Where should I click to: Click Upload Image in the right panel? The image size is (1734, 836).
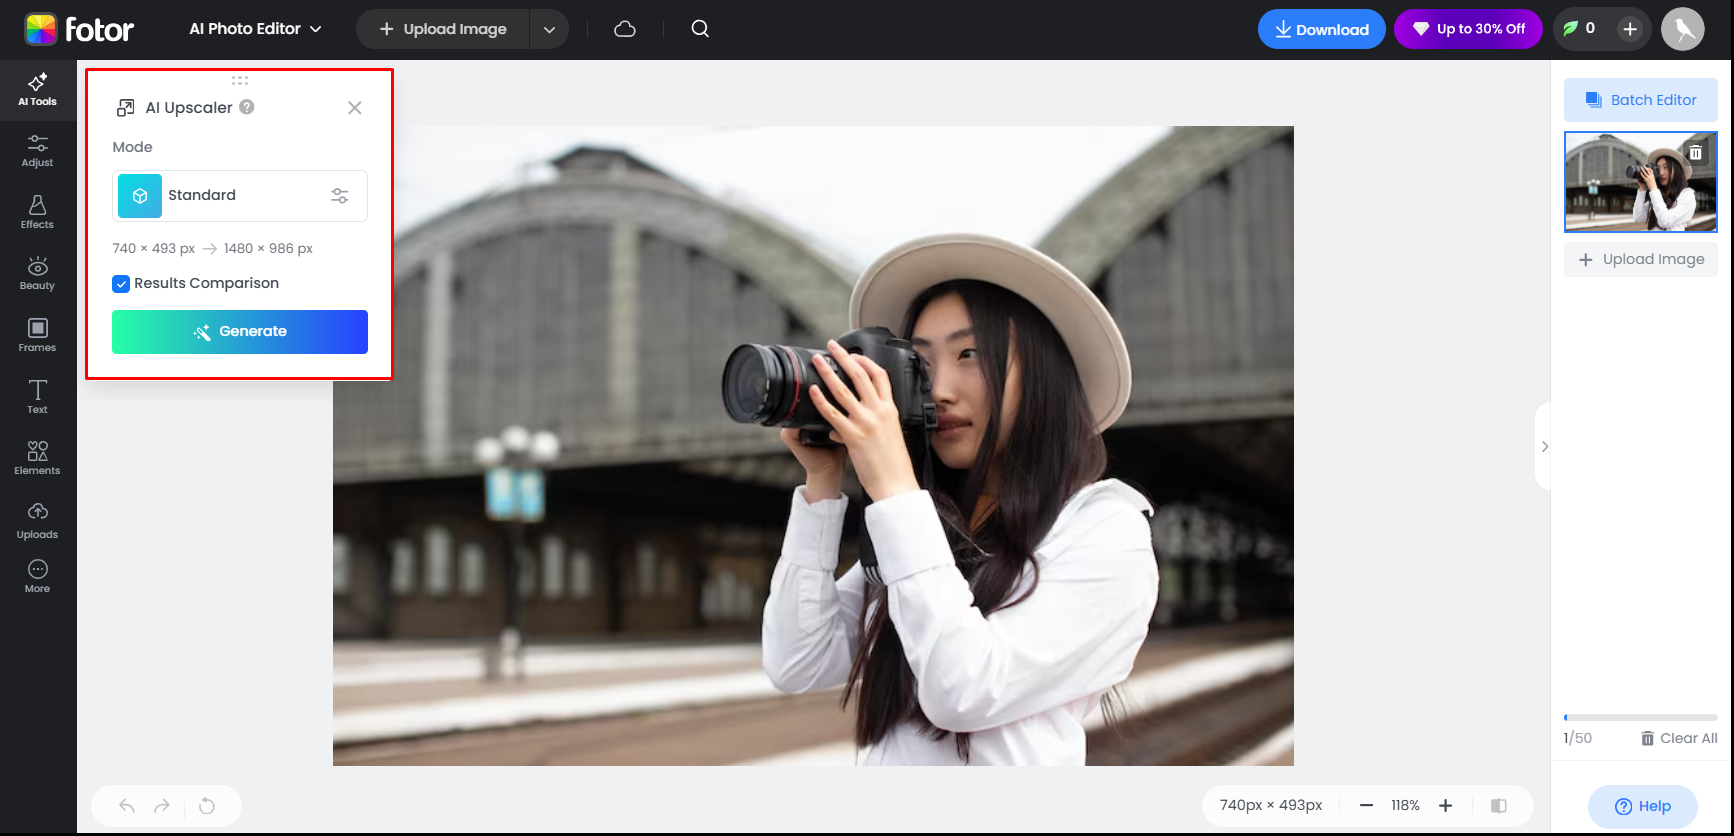1641,260
